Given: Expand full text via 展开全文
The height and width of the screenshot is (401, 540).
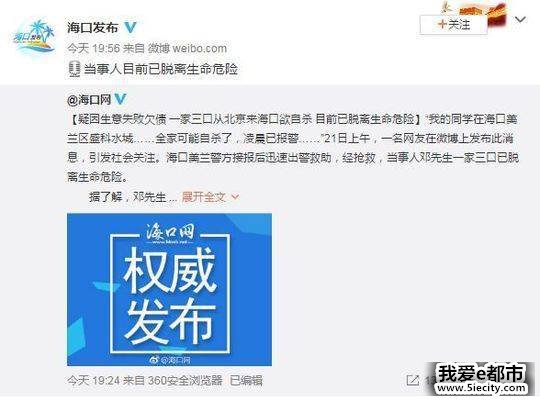Looking at the screenshot, I should (204, 197).
